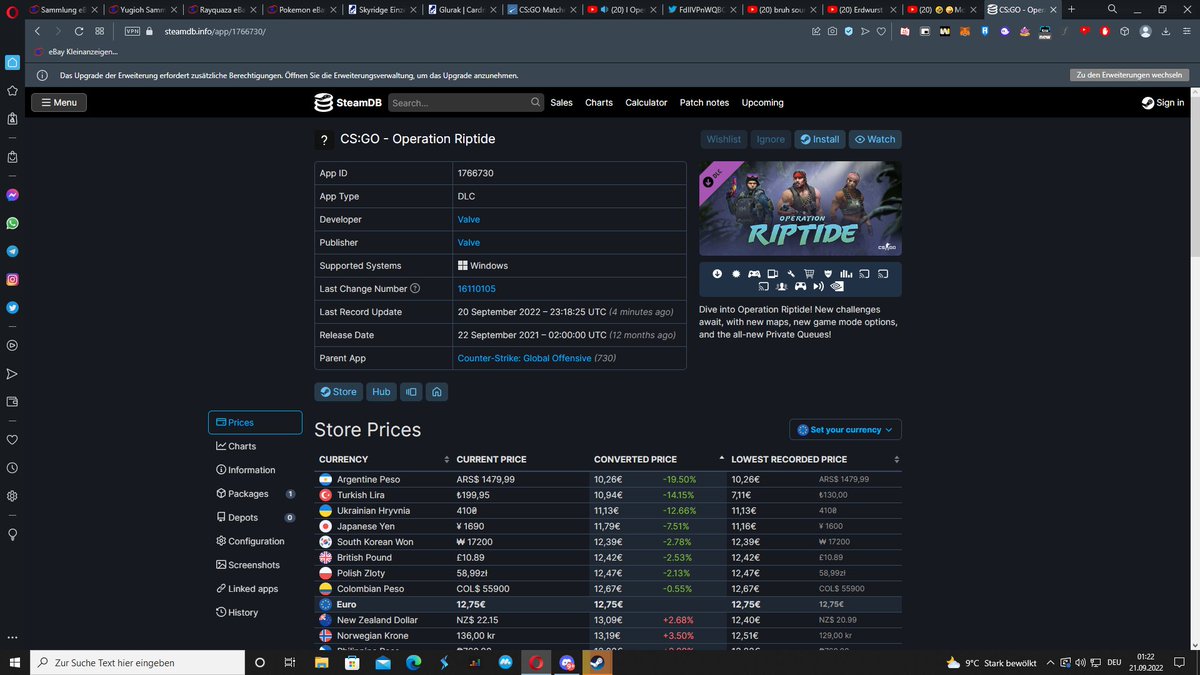The image size is (1200, 675).
Task: Click the Ignore button
Action: [x=771, y=139]
